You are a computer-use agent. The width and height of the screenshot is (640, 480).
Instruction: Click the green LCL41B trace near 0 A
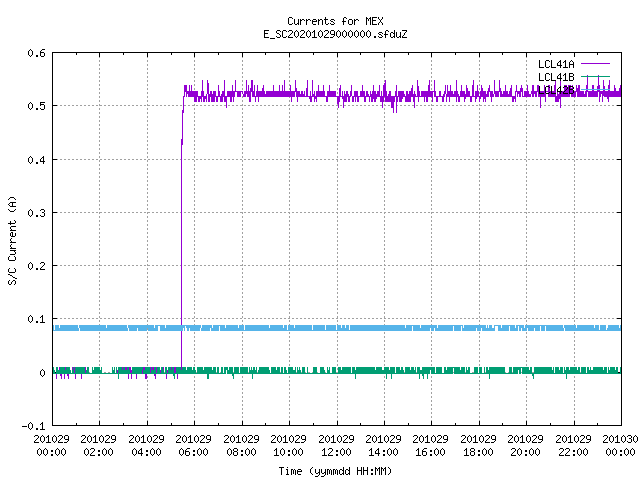point(337,370)
